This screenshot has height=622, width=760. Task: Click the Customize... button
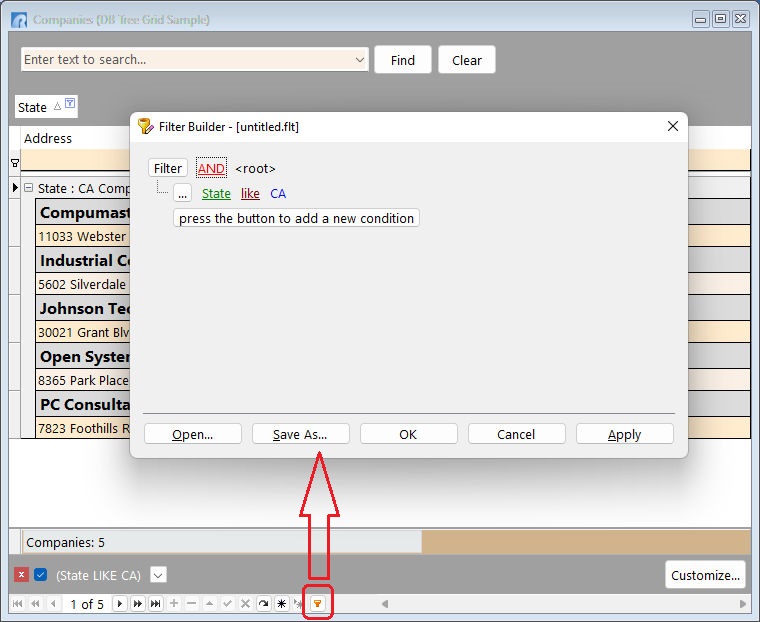click(x=705, y=575)
